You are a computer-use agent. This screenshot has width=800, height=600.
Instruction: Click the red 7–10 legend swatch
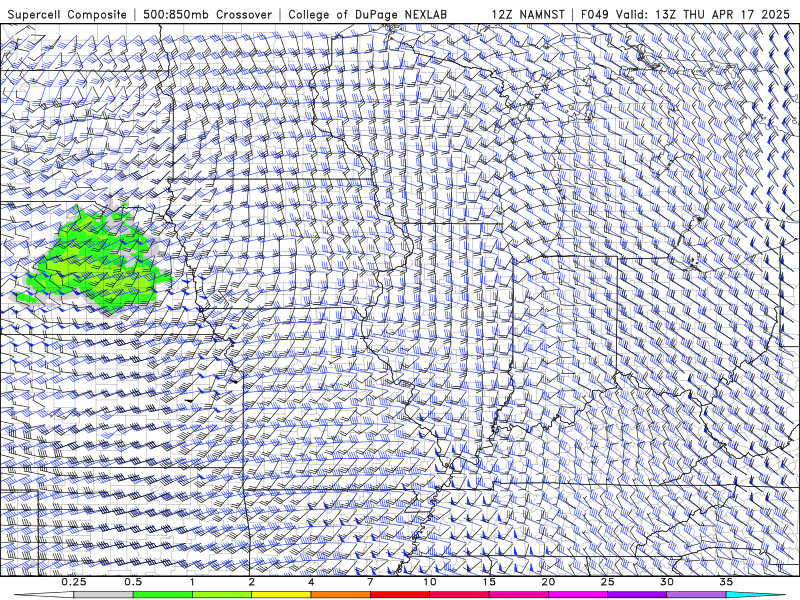pyautogui.click(x=399, y=595)
